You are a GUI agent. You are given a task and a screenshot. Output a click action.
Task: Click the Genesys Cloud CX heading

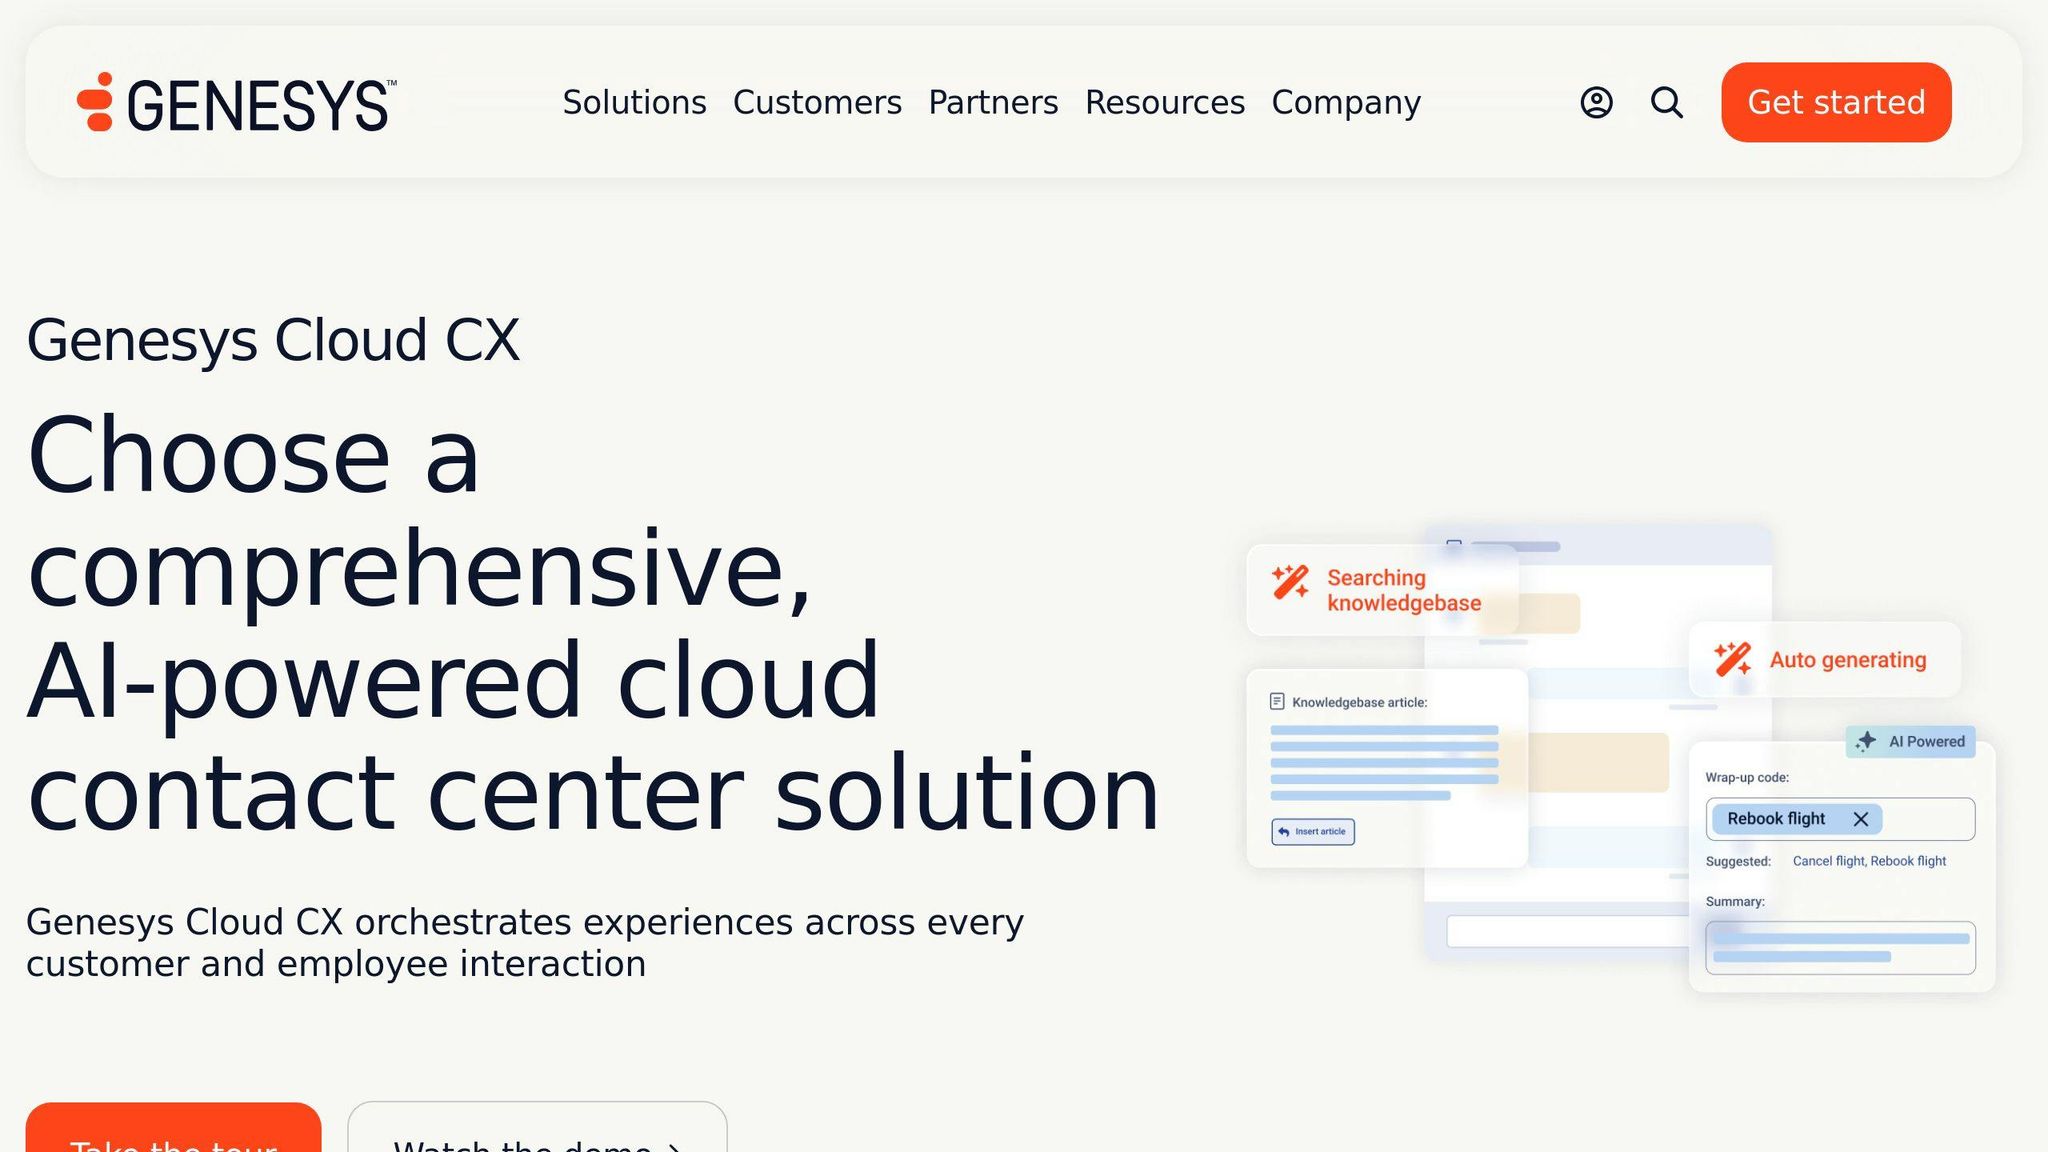click(273, 340)
